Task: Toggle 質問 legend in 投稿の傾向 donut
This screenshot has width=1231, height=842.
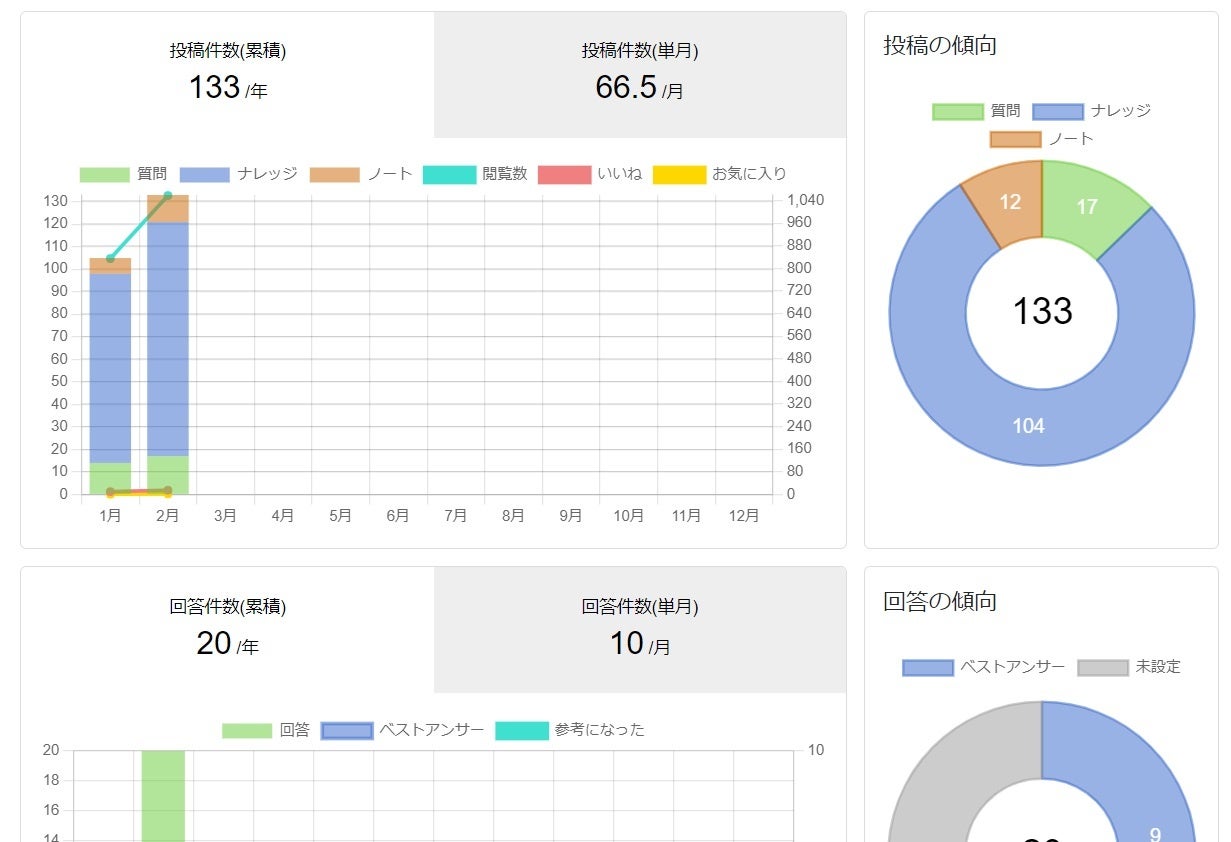Action: point(976,111)
